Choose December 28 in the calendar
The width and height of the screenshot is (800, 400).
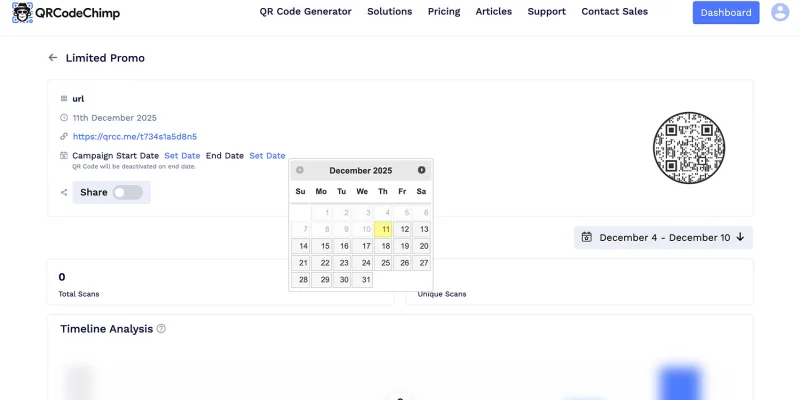[x=301, y=280]
